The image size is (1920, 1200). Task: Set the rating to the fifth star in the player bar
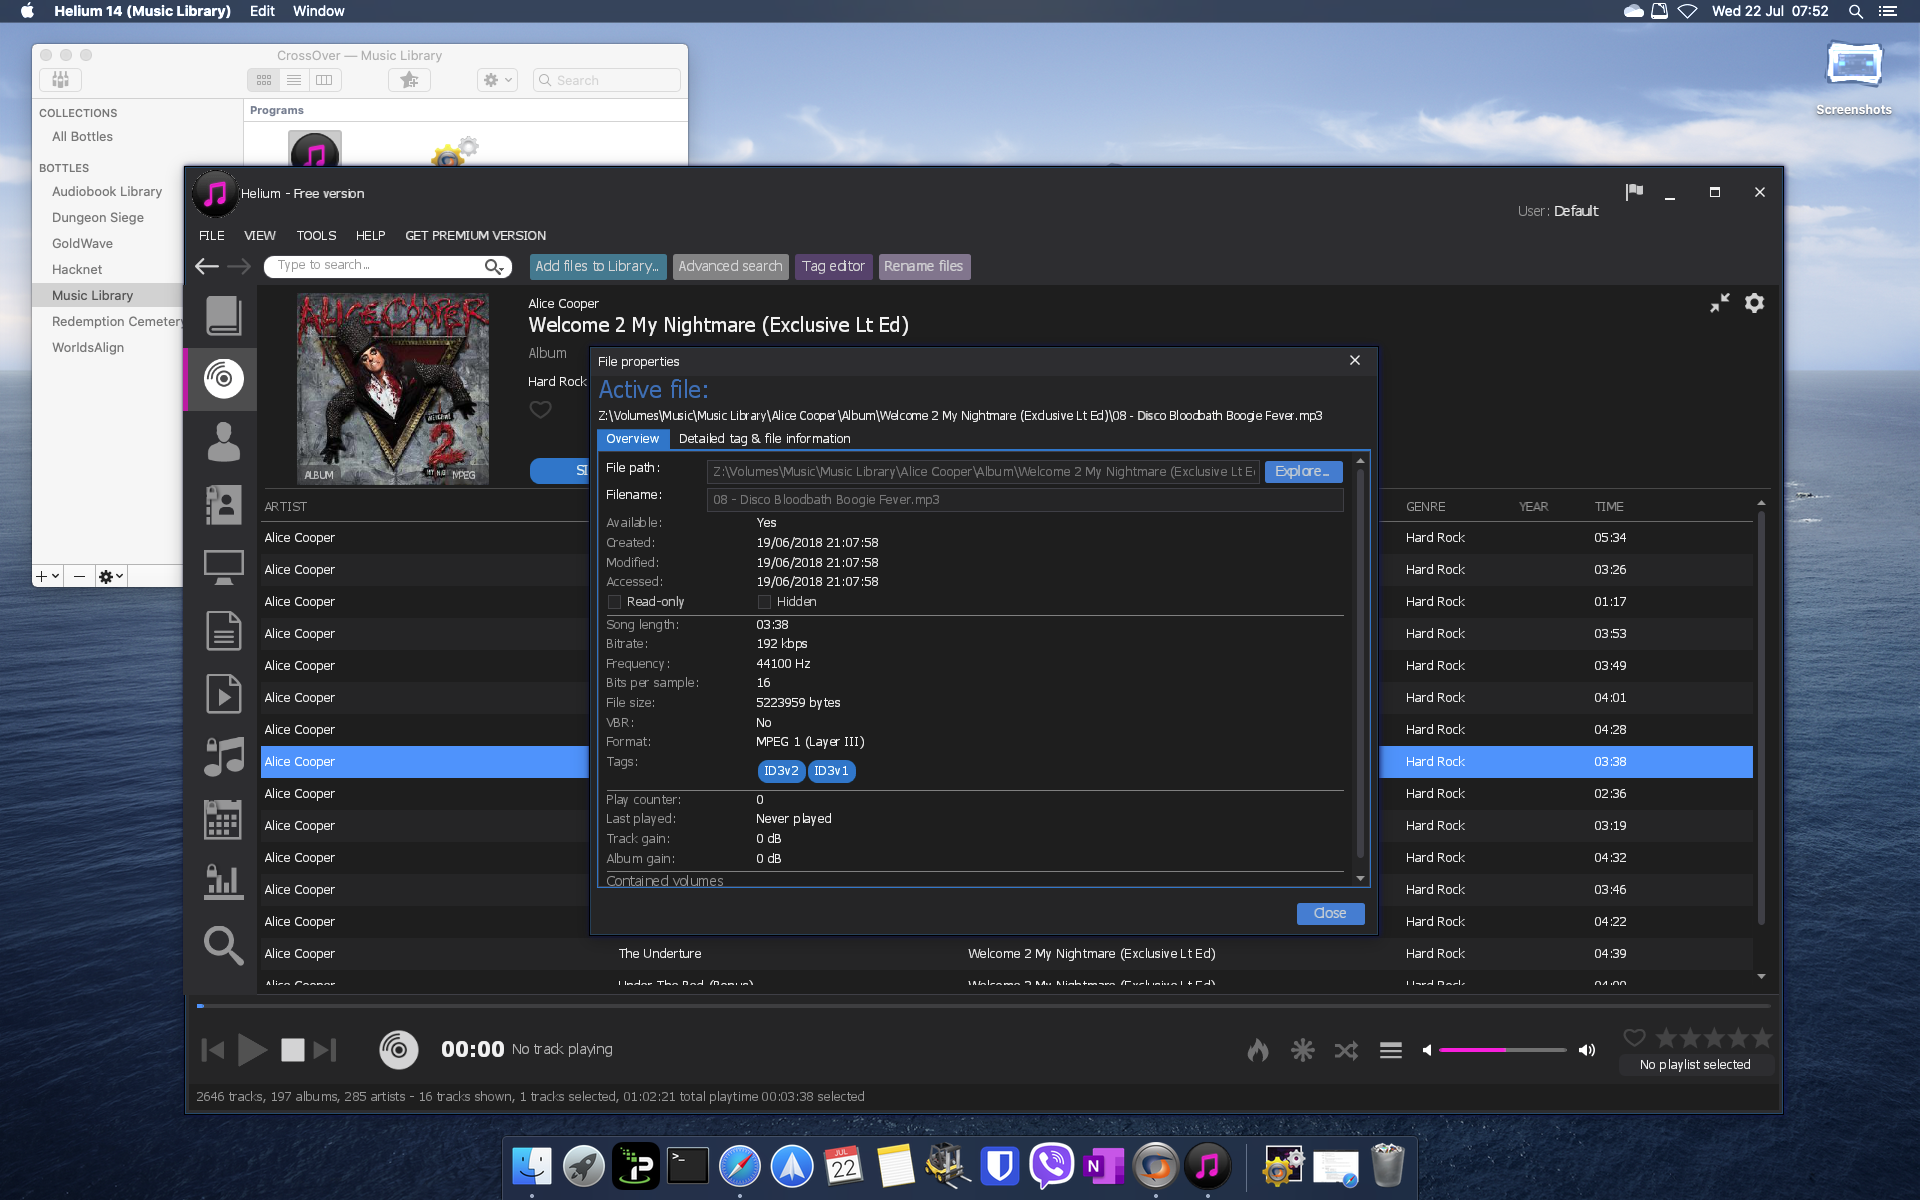tap(1762, 1038)
